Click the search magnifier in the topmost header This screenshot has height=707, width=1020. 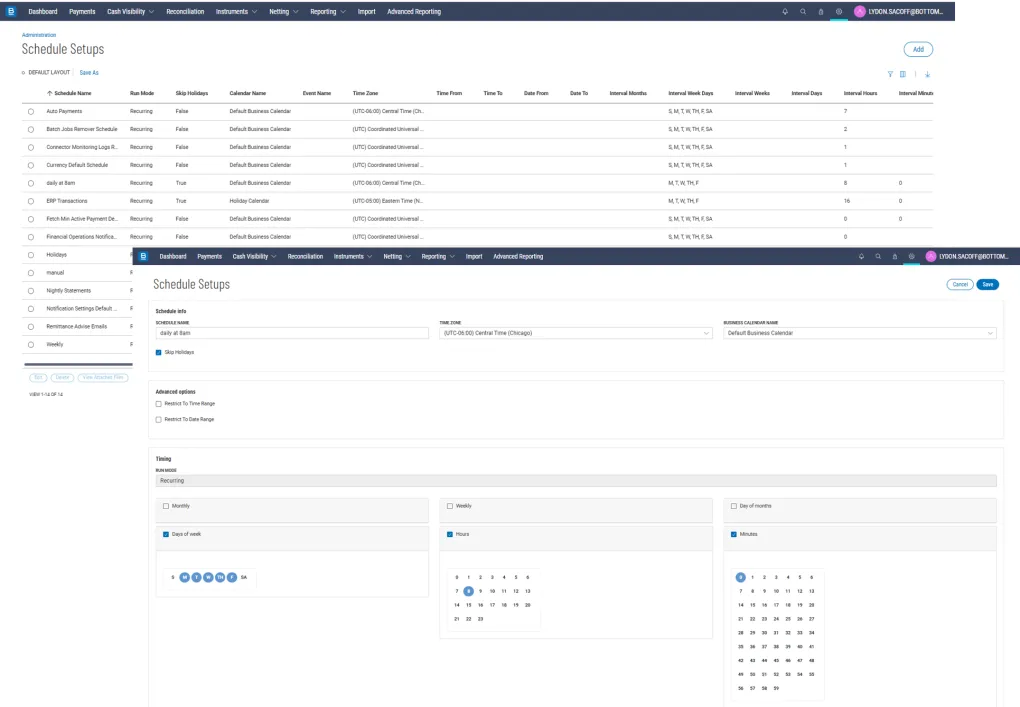803,12
